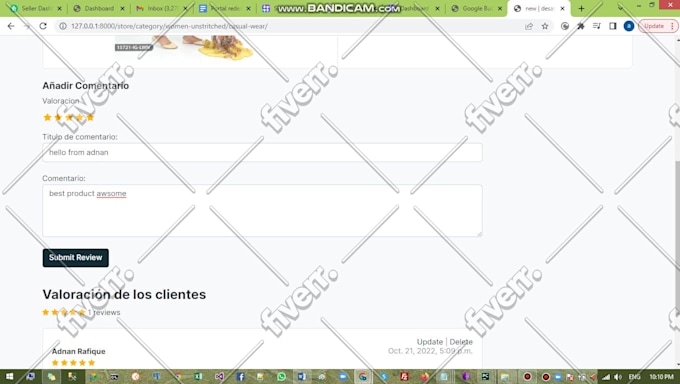
Task: Close the Seller Dashboard tab
Action: pos(59,8)
